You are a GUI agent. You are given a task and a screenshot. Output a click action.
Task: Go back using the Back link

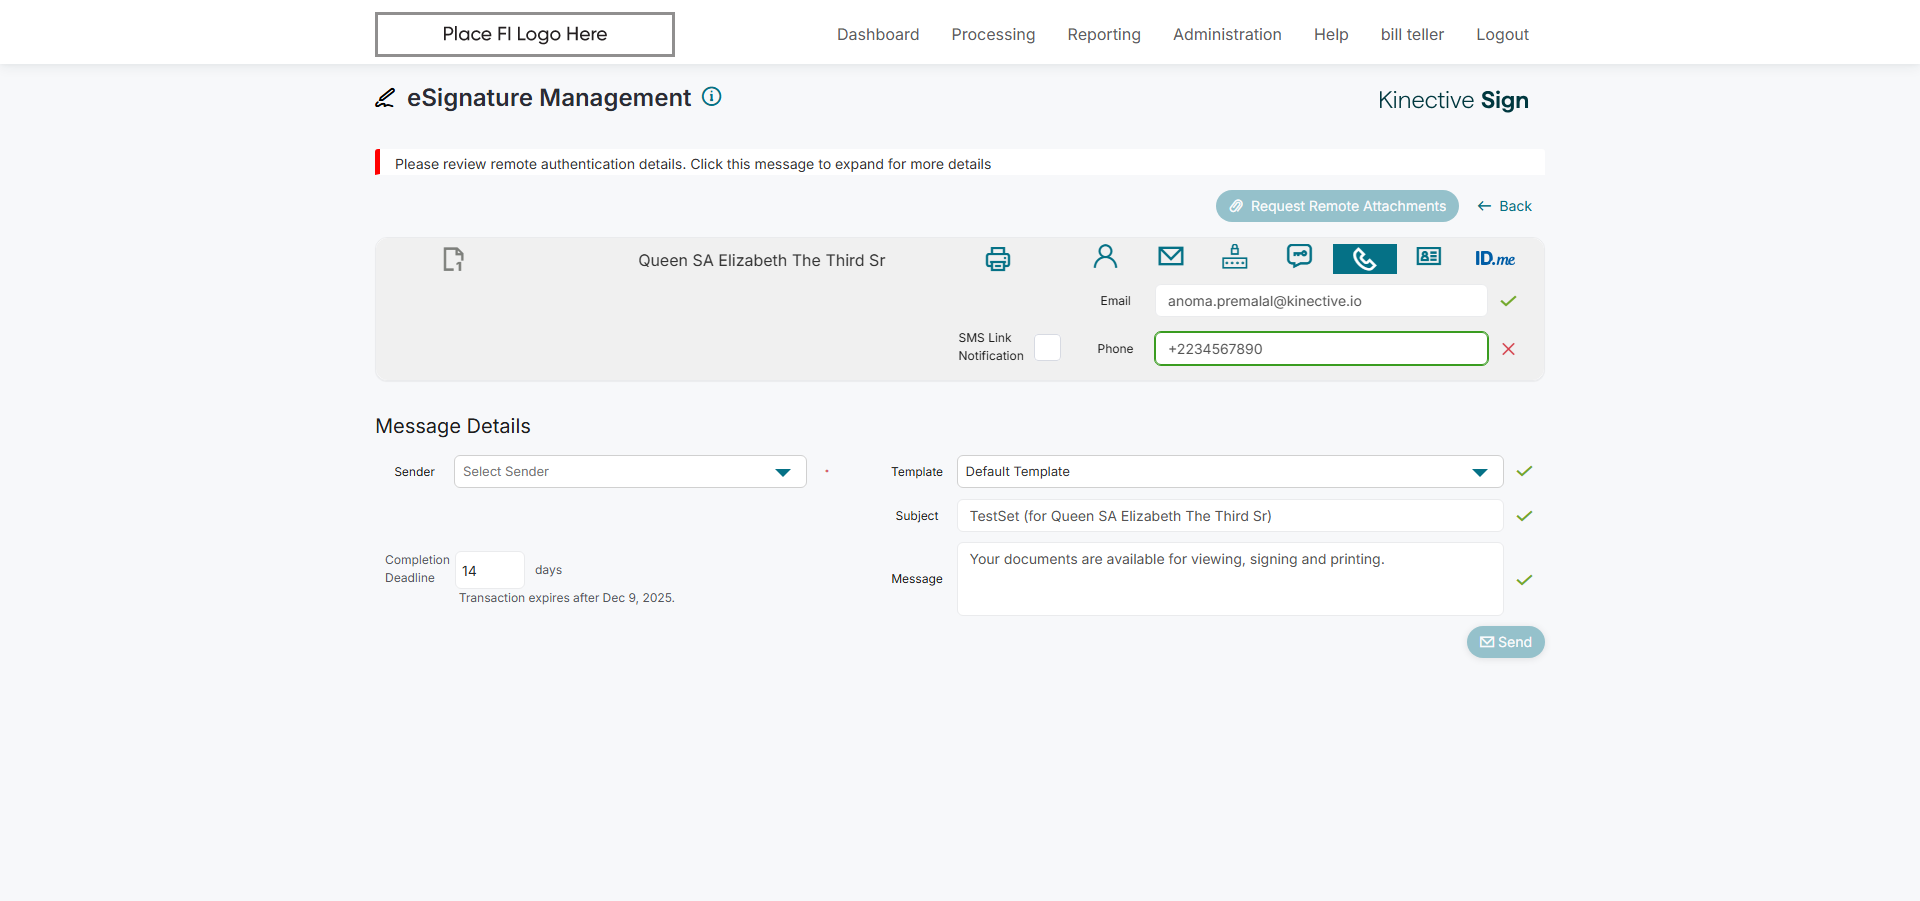(1504, 206)
